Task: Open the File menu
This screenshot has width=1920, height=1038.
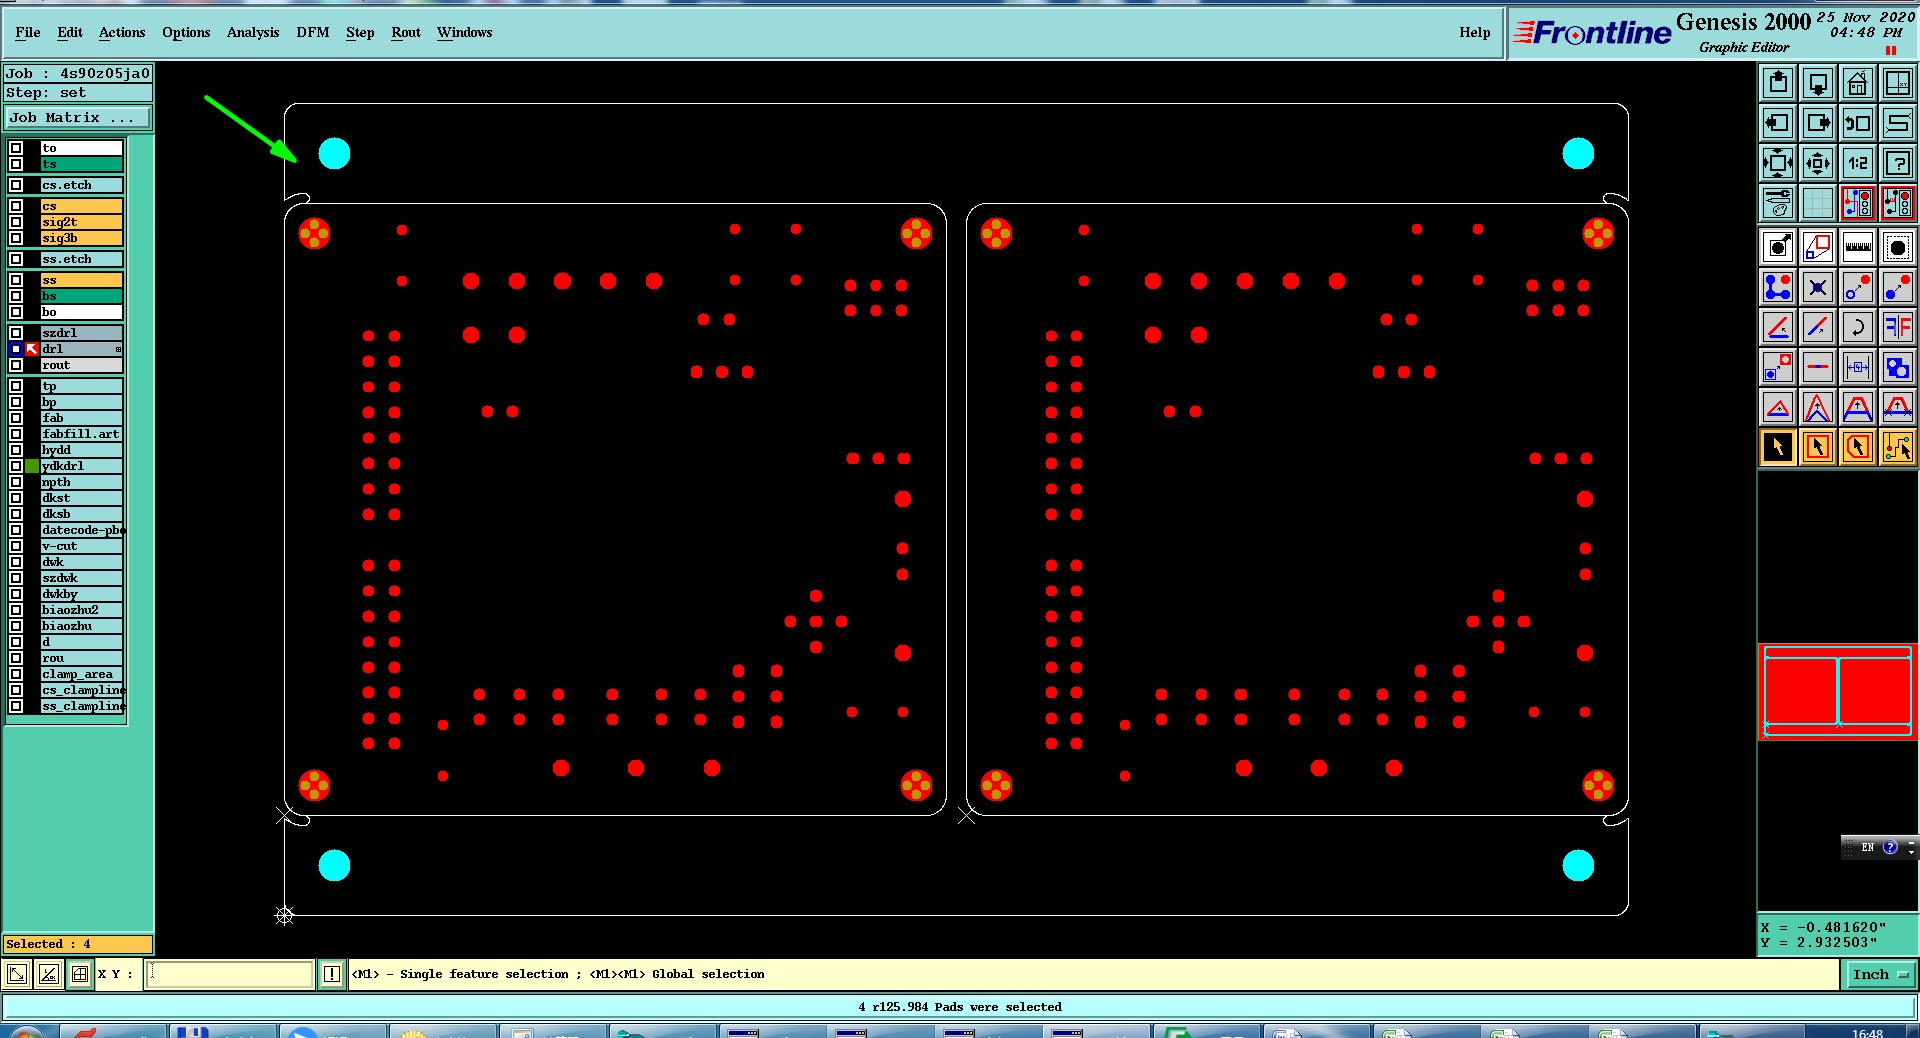Action: coord(28,32)
